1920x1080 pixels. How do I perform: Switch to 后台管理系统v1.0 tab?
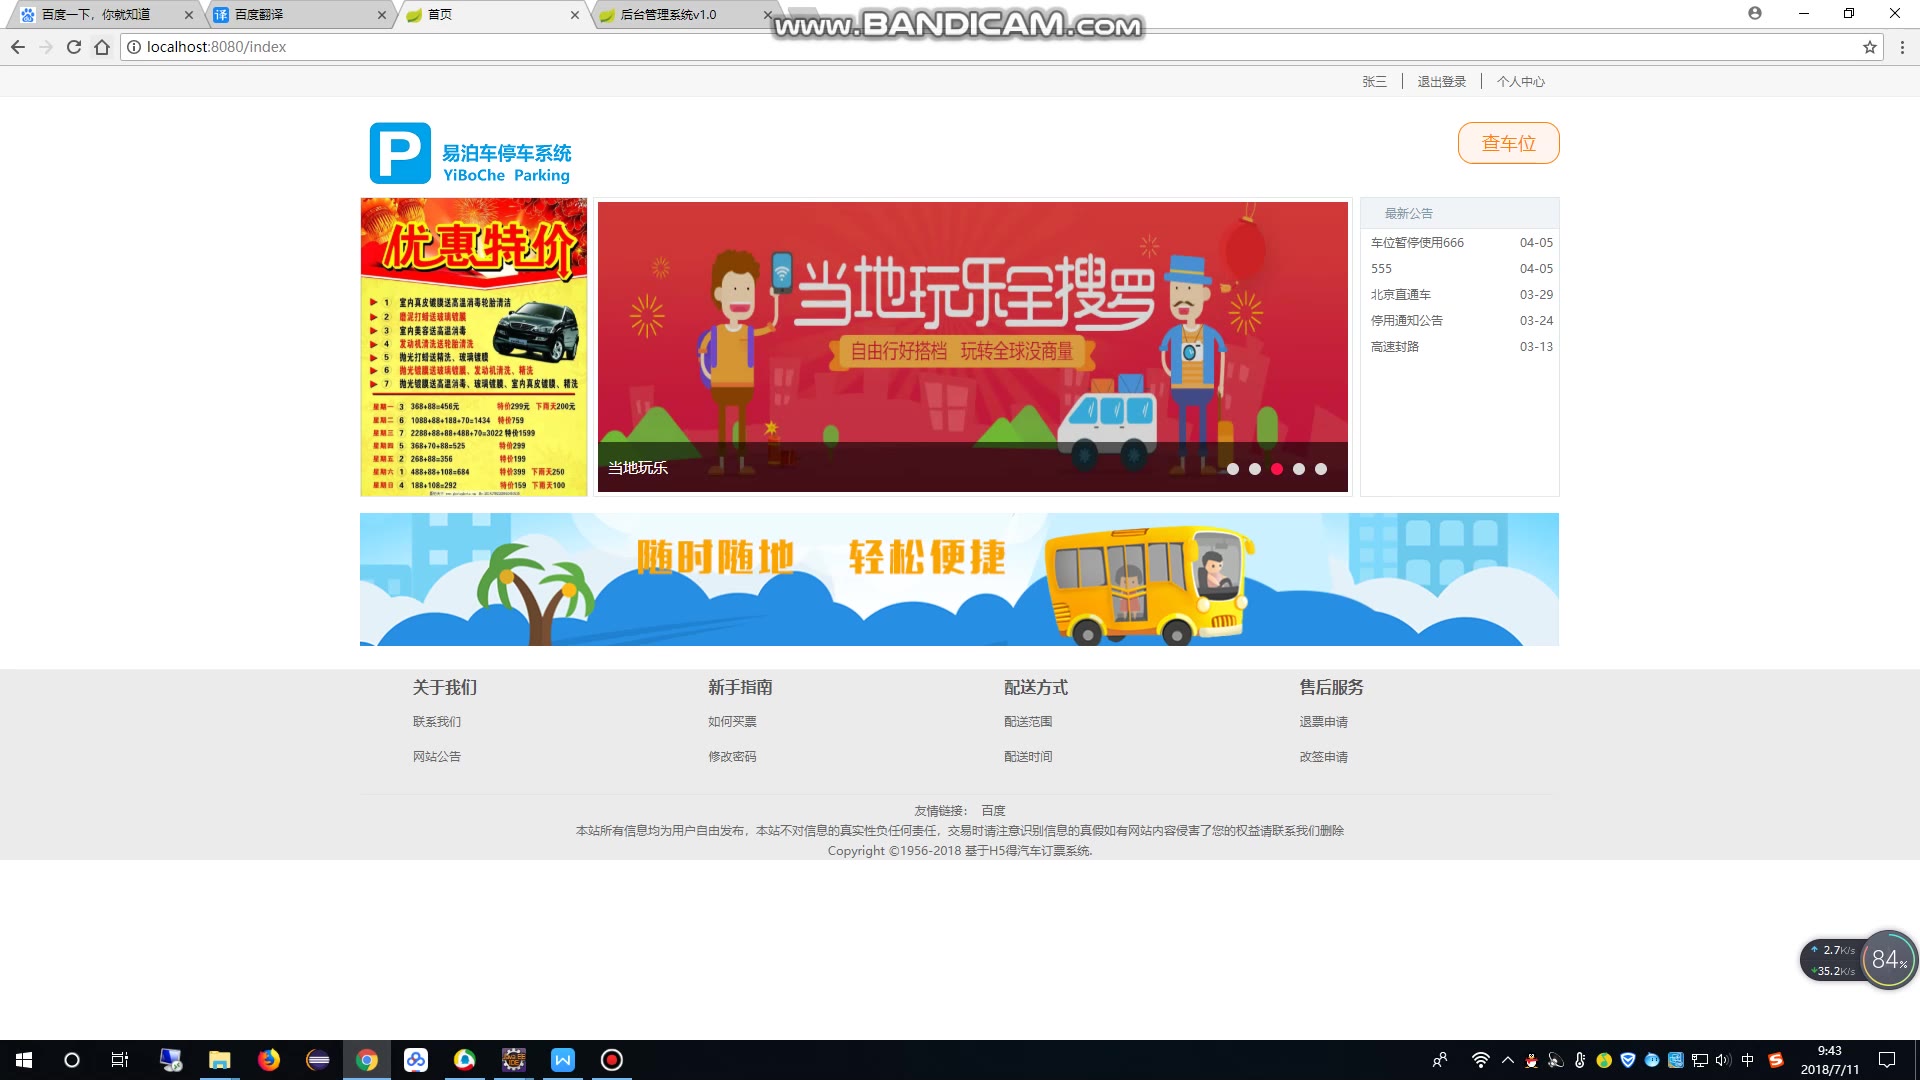668,15
